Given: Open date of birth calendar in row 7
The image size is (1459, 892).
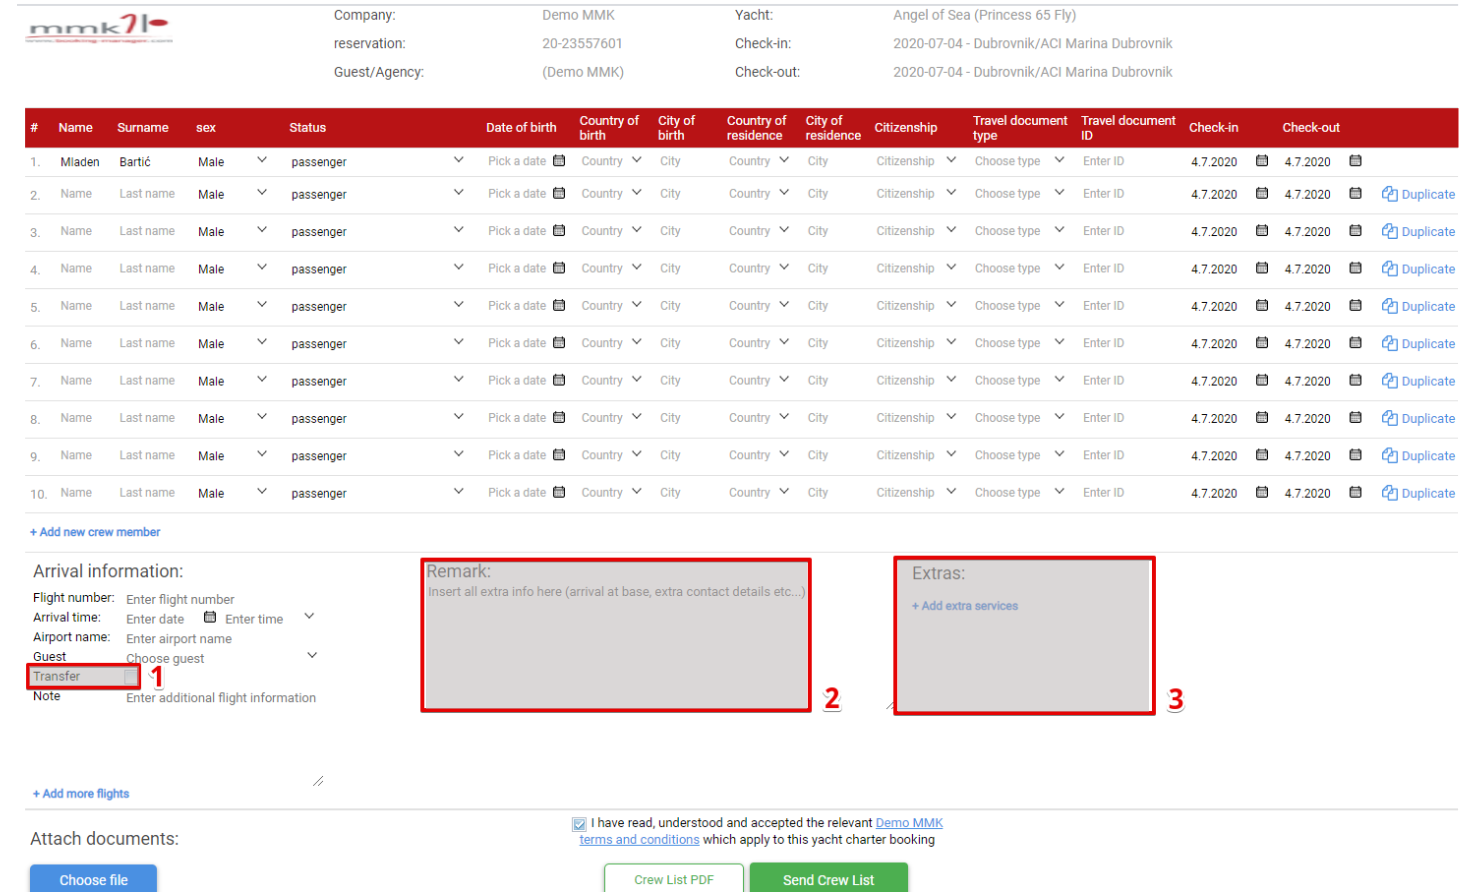Looking at the screenshot, I should (559, 380).
